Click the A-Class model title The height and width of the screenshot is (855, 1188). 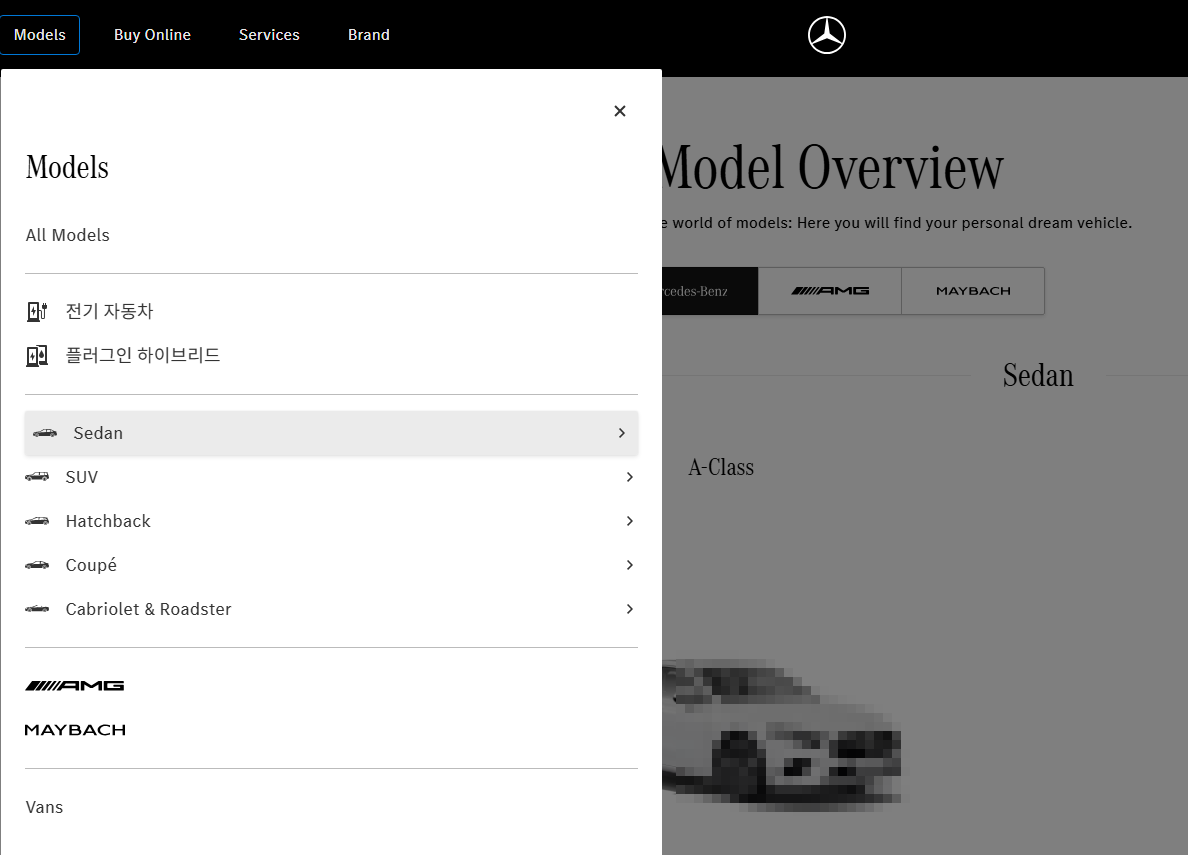(721, 467)
